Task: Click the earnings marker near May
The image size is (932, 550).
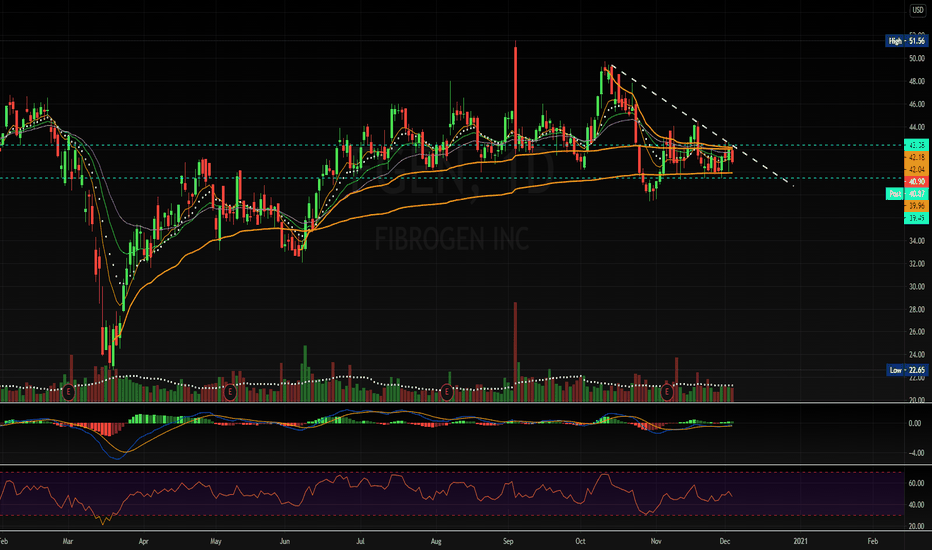Action: pos(230,392)
